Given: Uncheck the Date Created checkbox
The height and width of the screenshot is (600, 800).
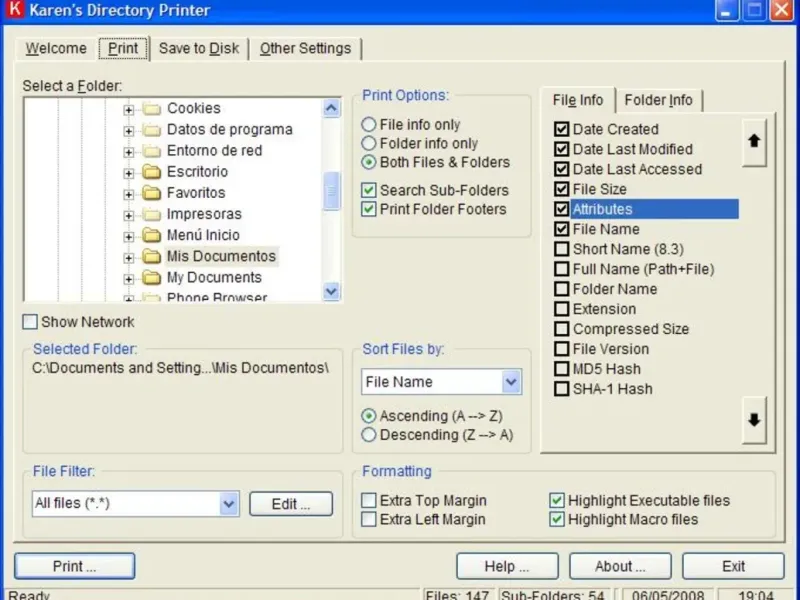Looking at the screenshot, I should 561,129.
